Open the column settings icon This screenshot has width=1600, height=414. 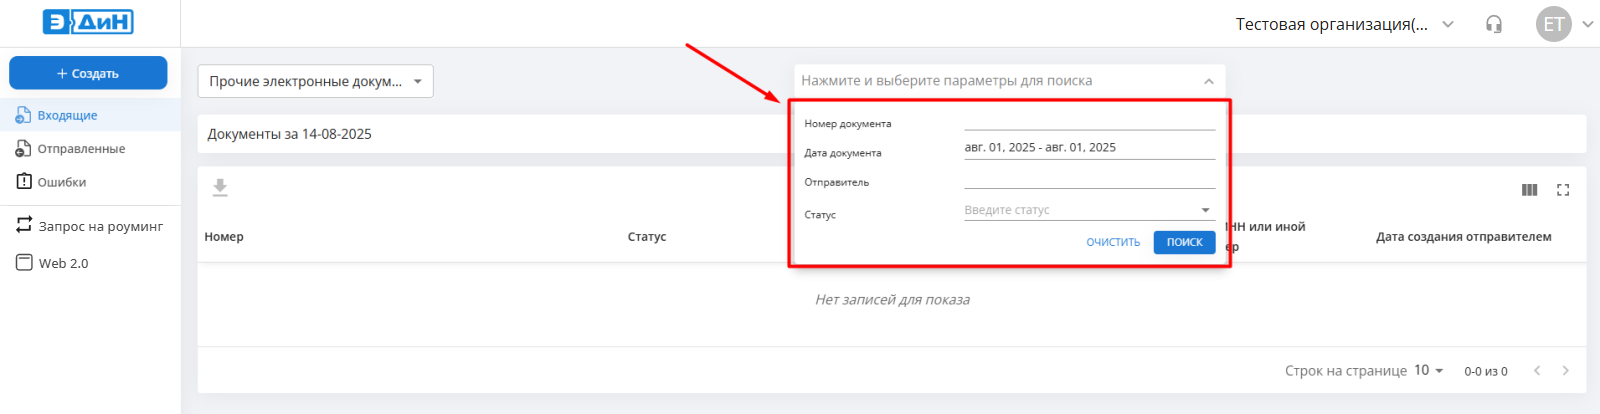(x=1529, y=190)
